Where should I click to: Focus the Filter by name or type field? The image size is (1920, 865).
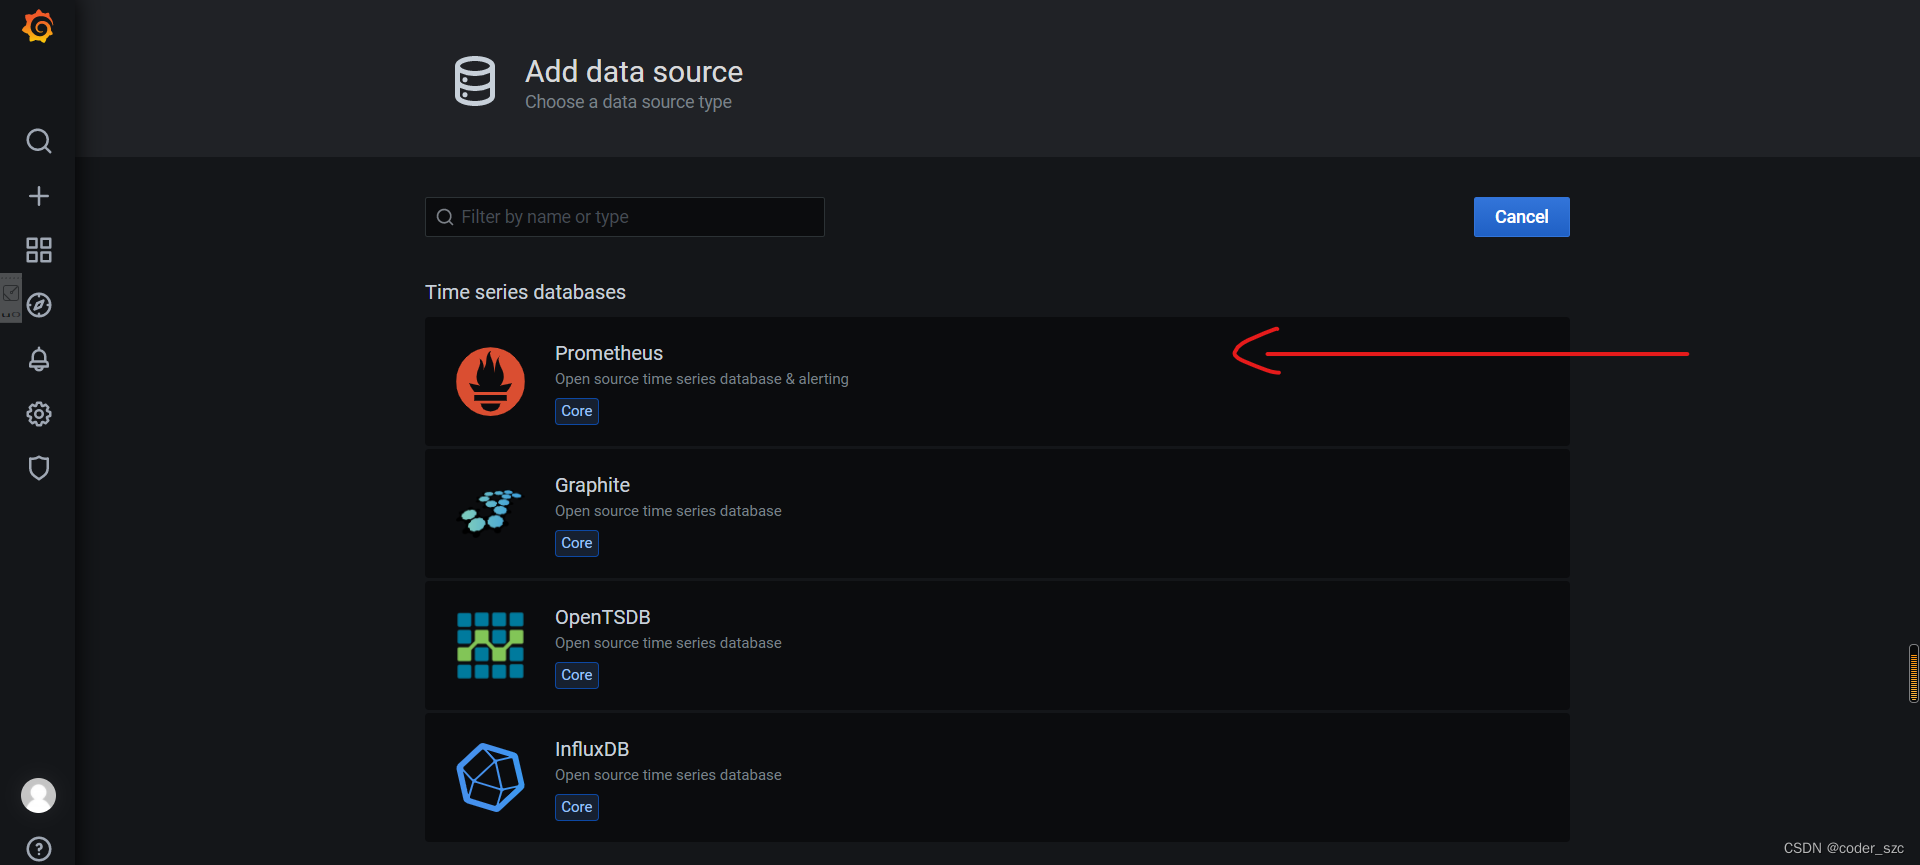[625, 217]
